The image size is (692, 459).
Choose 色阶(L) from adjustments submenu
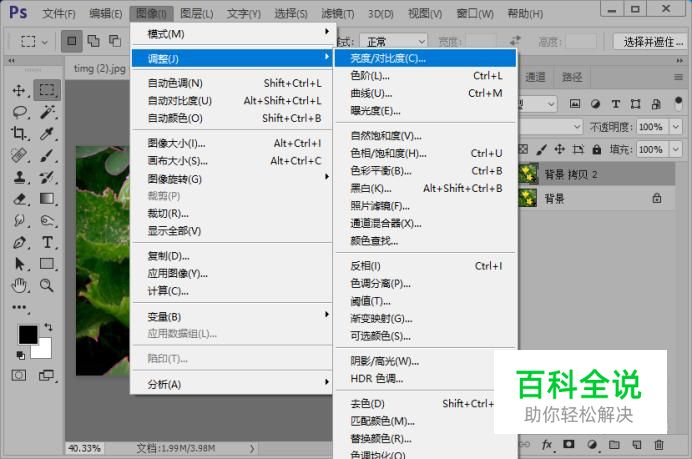tap(425, 76)
